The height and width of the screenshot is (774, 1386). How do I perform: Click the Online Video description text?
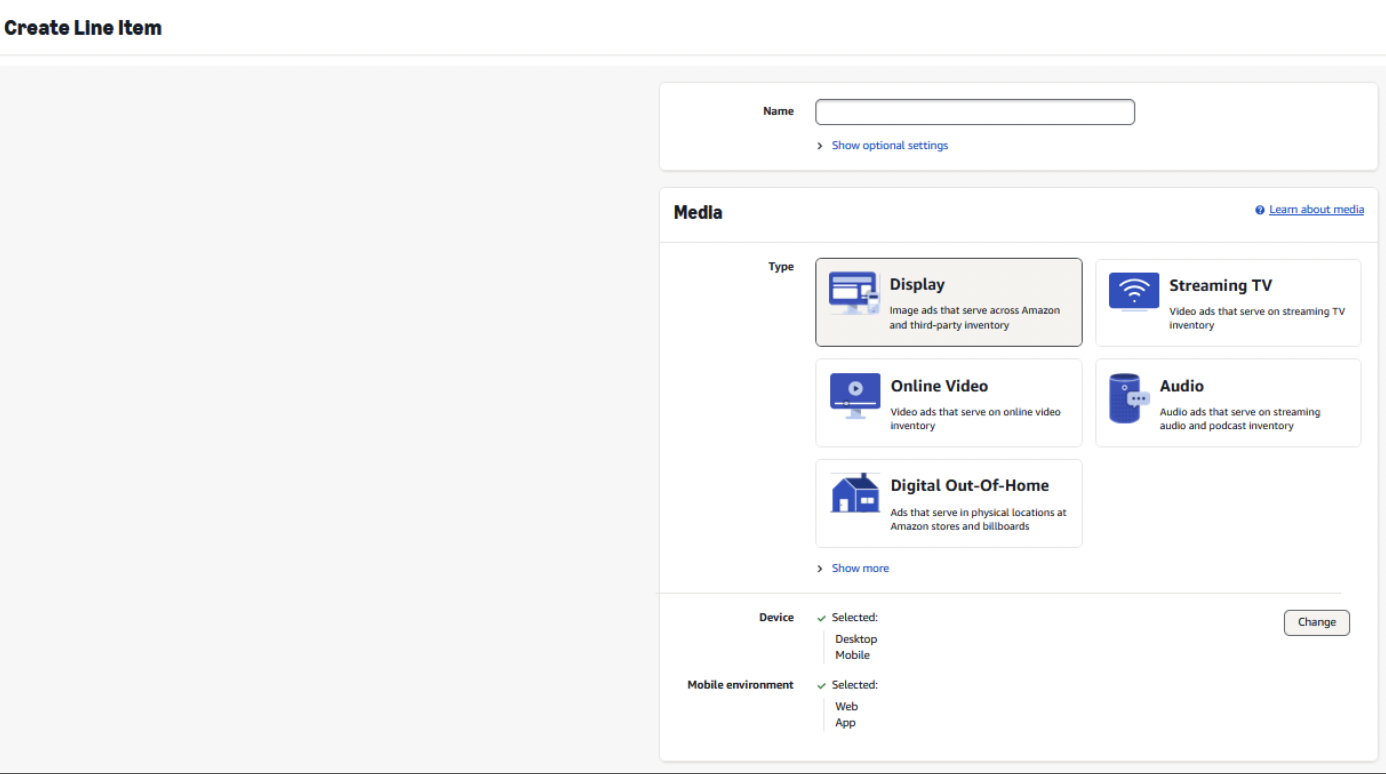[x=976, y=419]
